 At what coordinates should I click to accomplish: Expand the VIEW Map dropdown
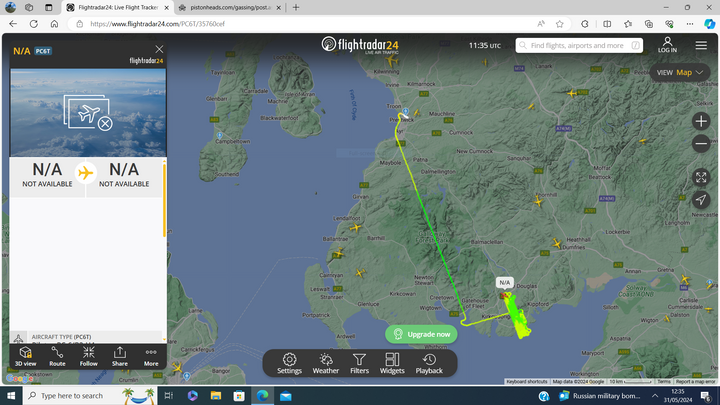(680, 73)
